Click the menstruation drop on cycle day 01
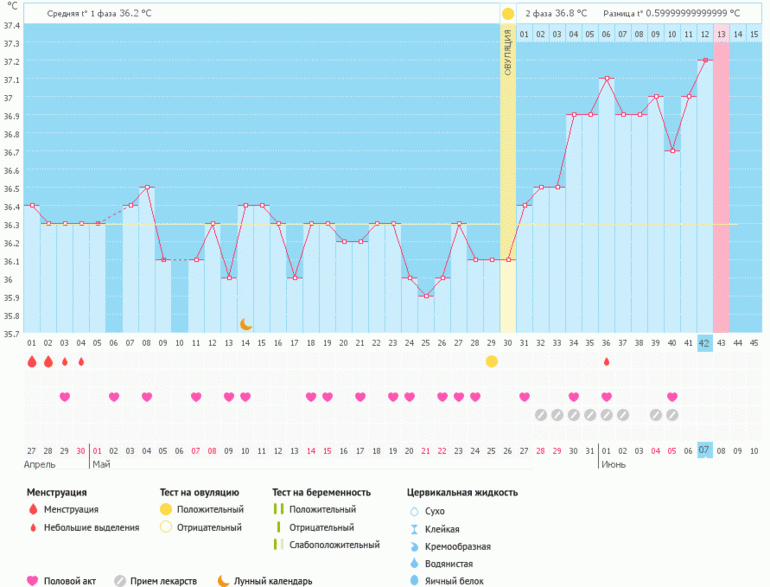Image resolution: width=770 pixels, height=587 pixels. (x=32, y=362)
